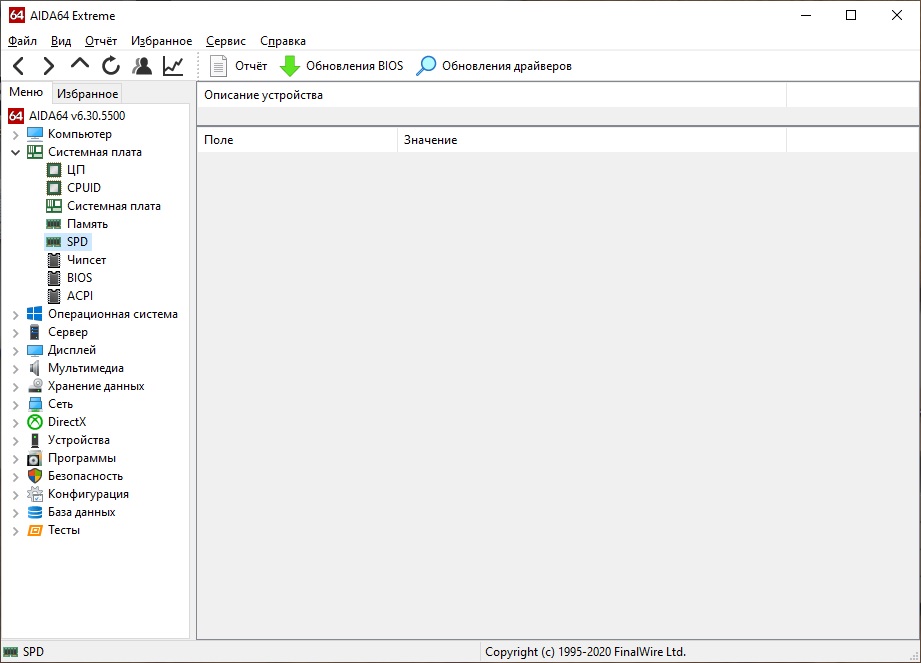This screenshot has width=921, height=663.
Task: Select the Хранение данных label in the tree
Action: pyautogui.click(x=96, y=386)
